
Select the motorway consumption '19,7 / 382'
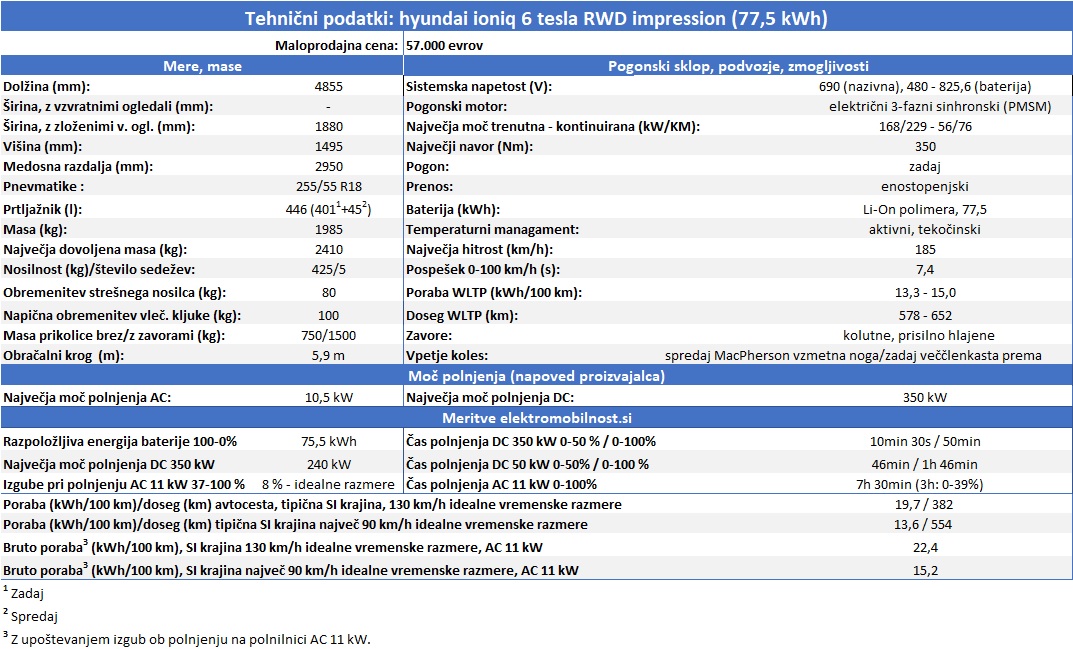click(924, 505)
